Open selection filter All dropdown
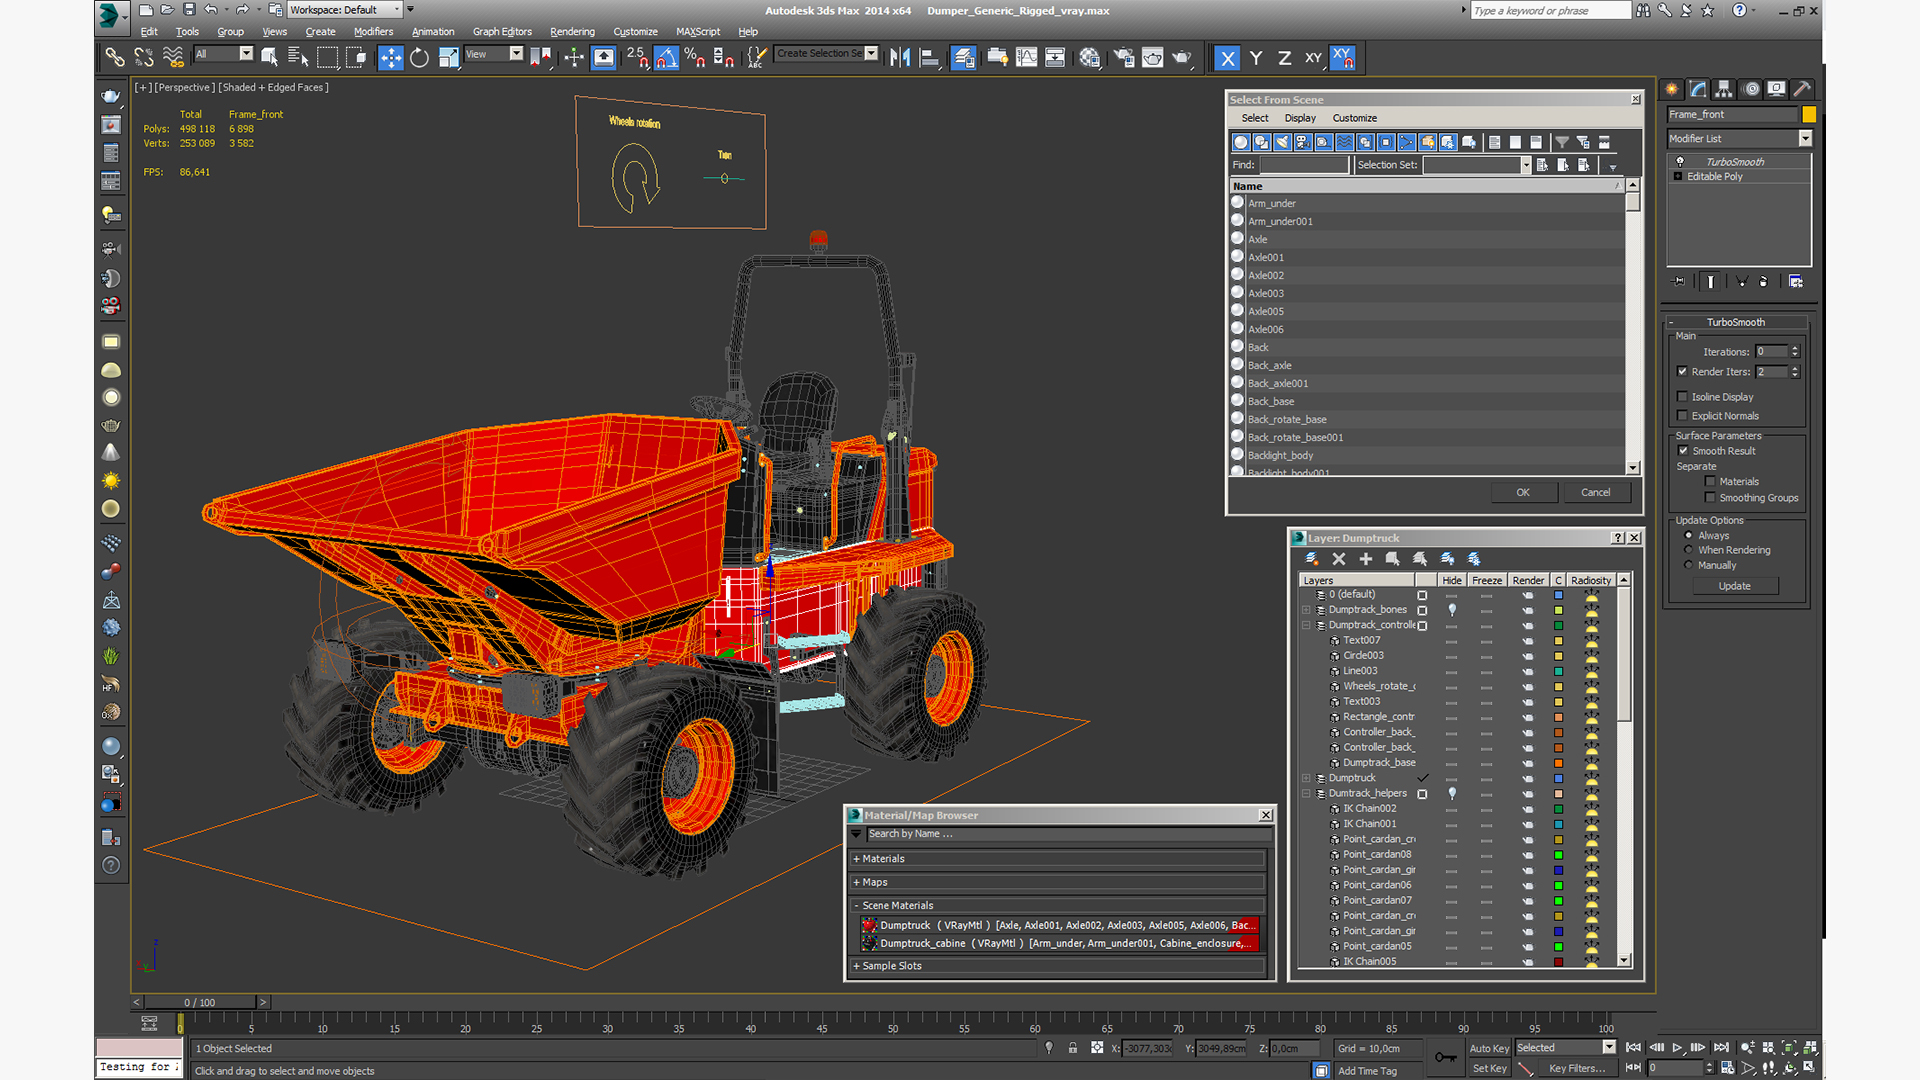The width and height of the screenshot is (1920, 1080). pos(224,54)
